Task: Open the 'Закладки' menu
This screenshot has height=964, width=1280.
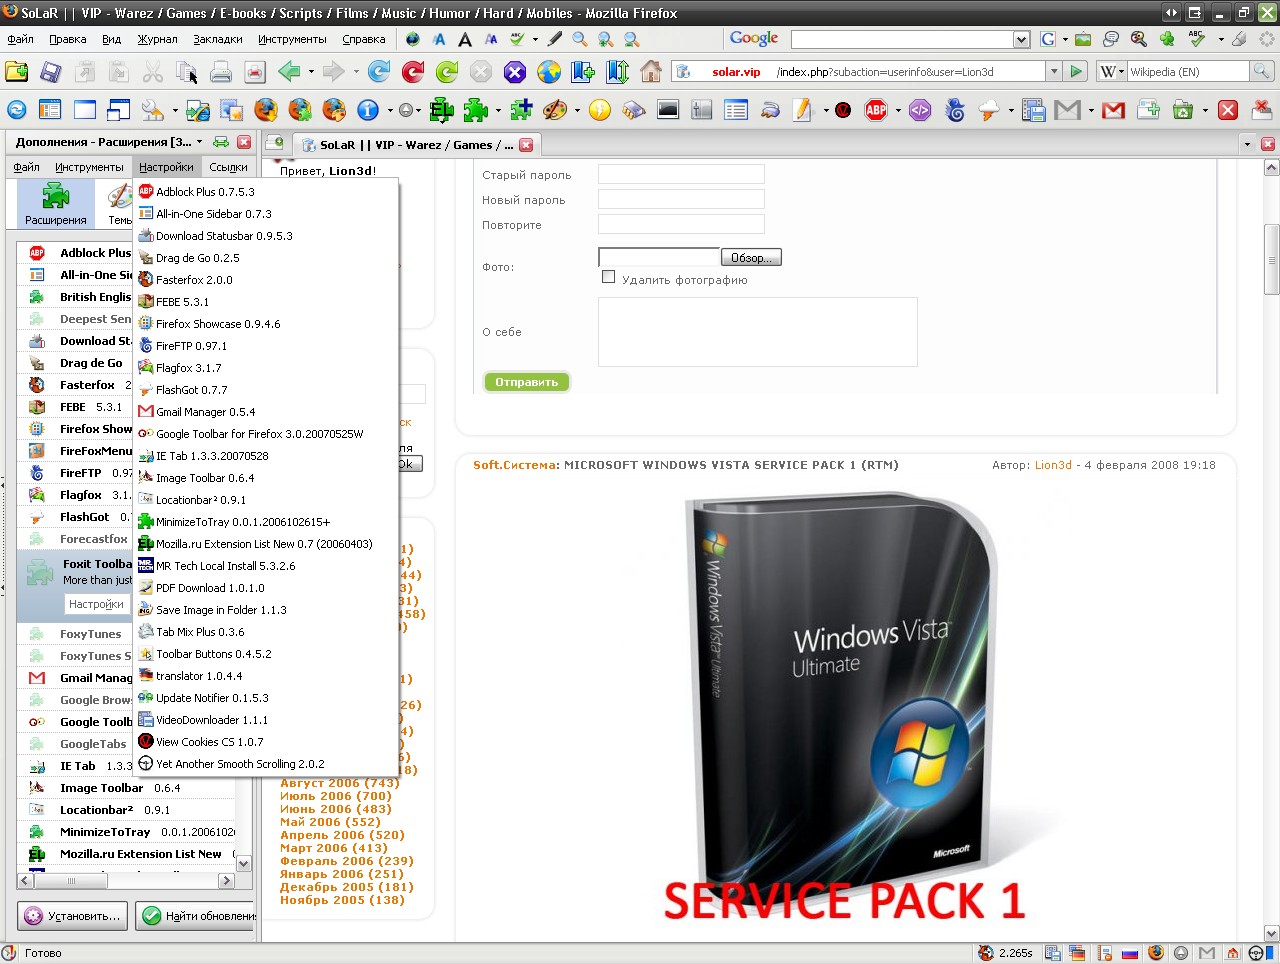Action: click(x=218, y=40)
